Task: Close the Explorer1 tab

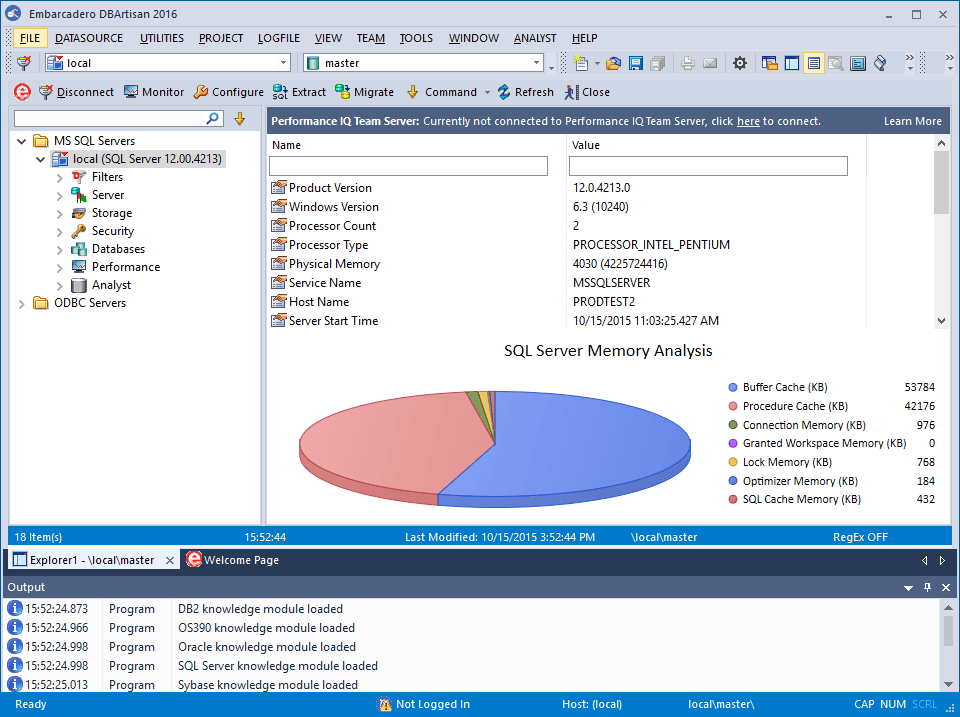Action: [170, 560]
